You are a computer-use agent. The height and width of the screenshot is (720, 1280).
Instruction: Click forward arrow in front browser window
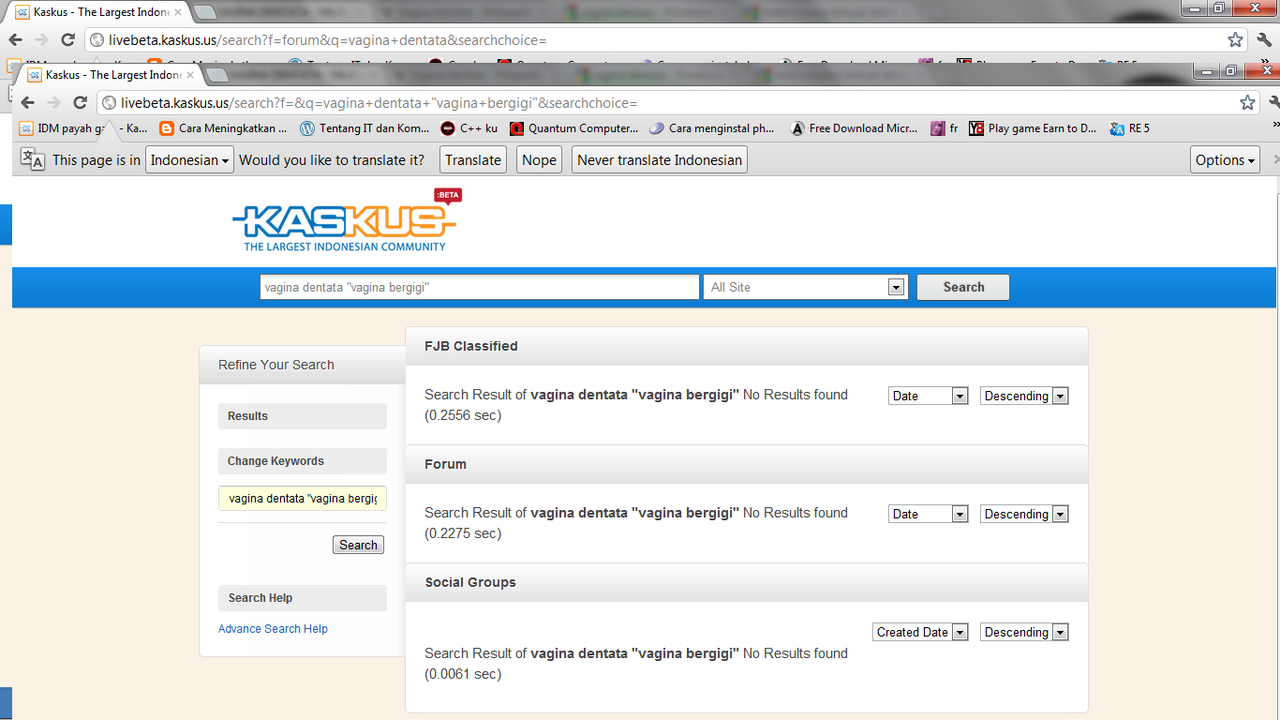pyautogui.click(x=53, y=102)
